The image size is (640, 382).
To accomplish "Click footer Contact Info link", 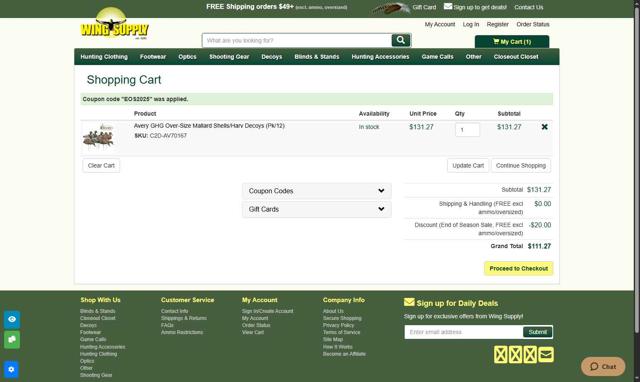I will coord(174,311).
